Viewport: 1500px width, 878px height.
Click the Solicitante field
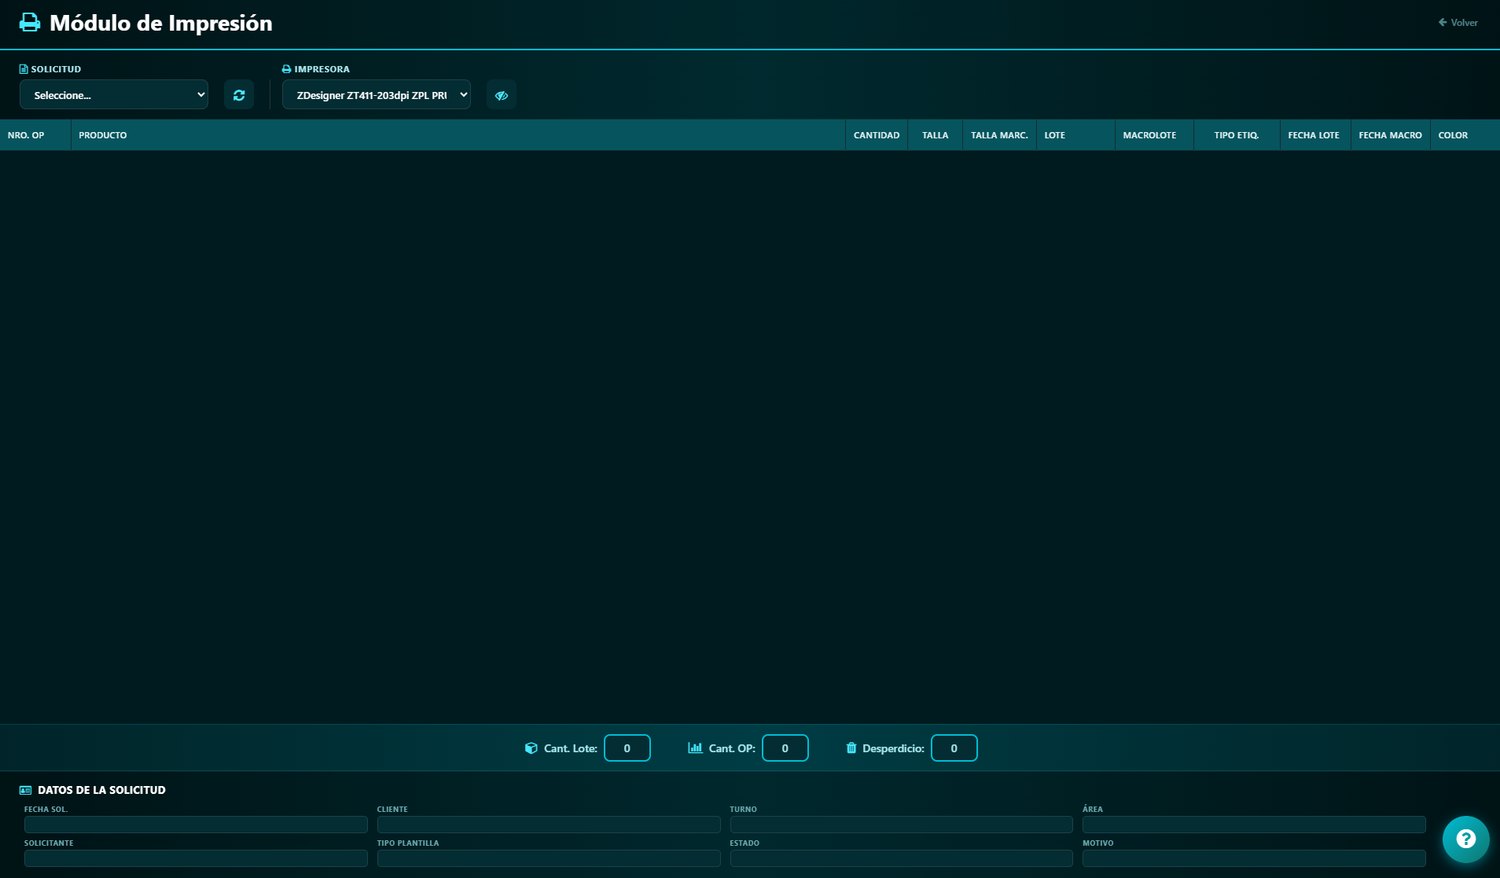coord(196,858)
